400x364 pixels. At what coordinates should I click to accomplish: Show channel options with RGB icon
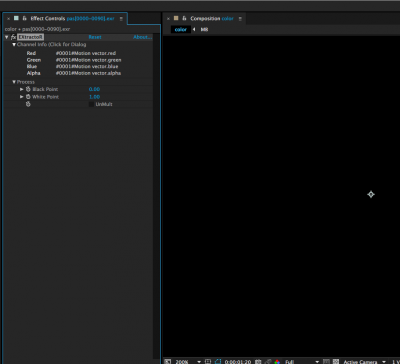[277, 362]
